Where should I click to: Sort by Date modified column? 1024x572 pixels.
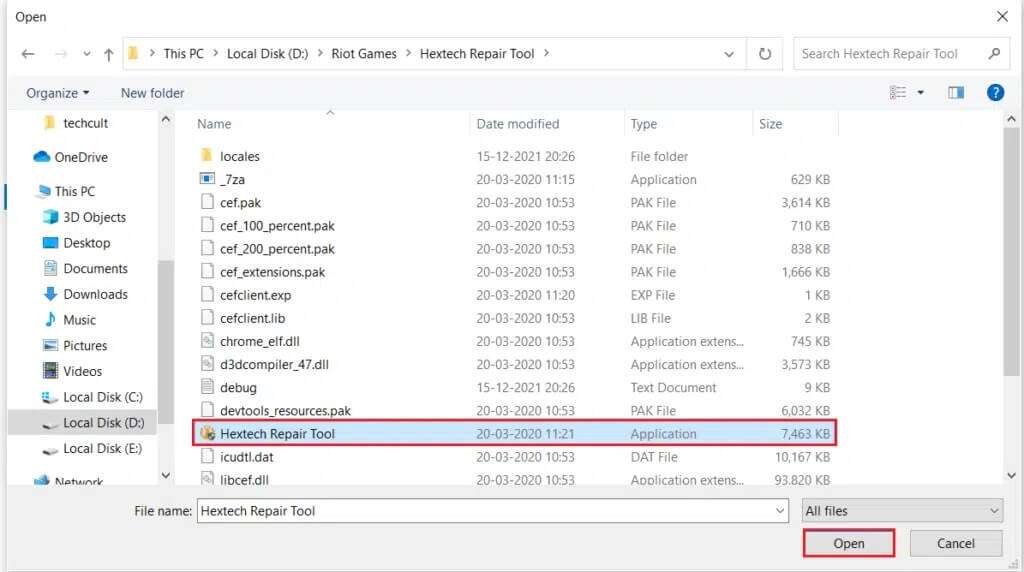517,124
